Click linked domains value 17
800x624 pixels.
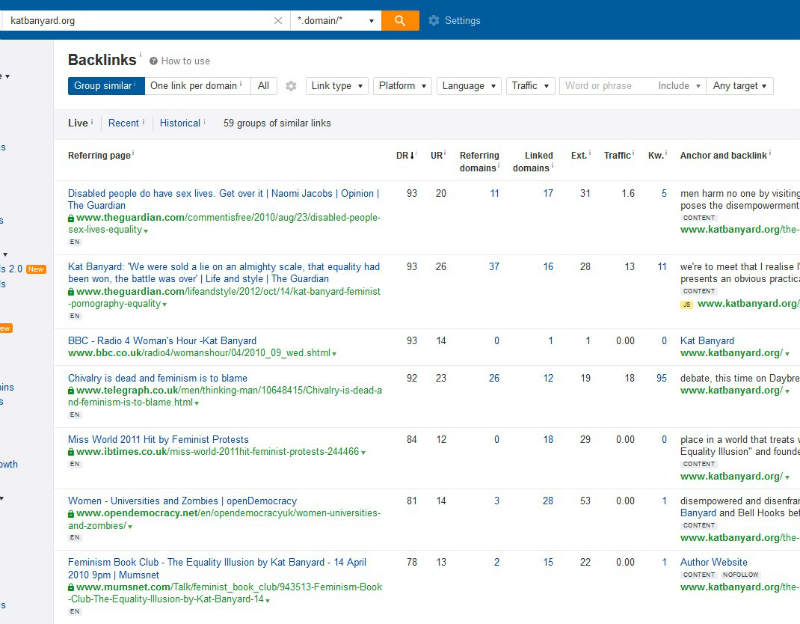pos(548,193)
